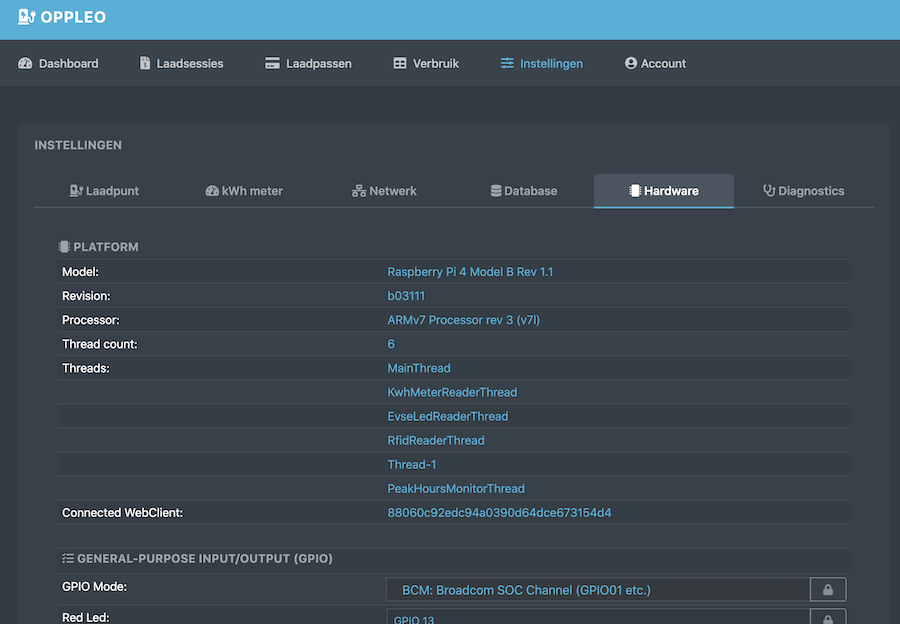The image size is (900, 624).
Task: Switch to the Laadpunt settings tab
Action: 104,191
